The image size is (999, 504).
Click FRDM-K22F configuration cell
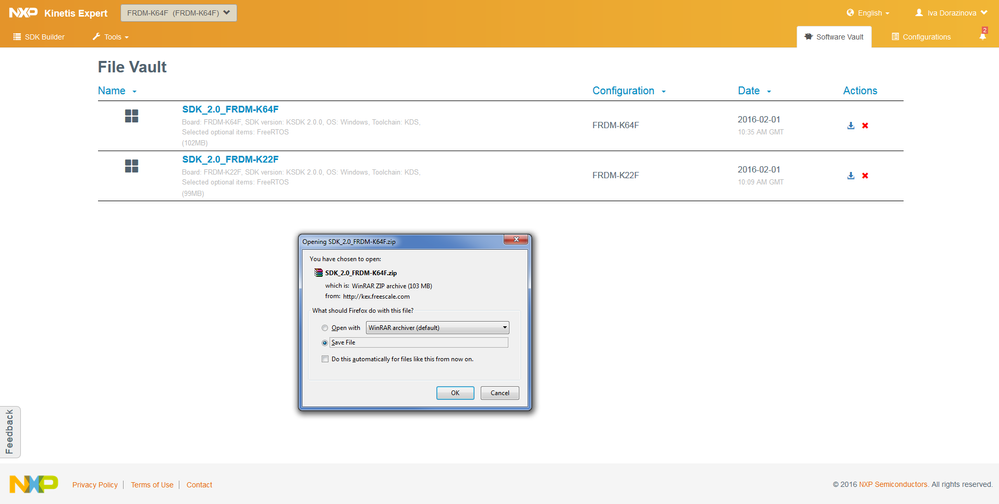615,176
